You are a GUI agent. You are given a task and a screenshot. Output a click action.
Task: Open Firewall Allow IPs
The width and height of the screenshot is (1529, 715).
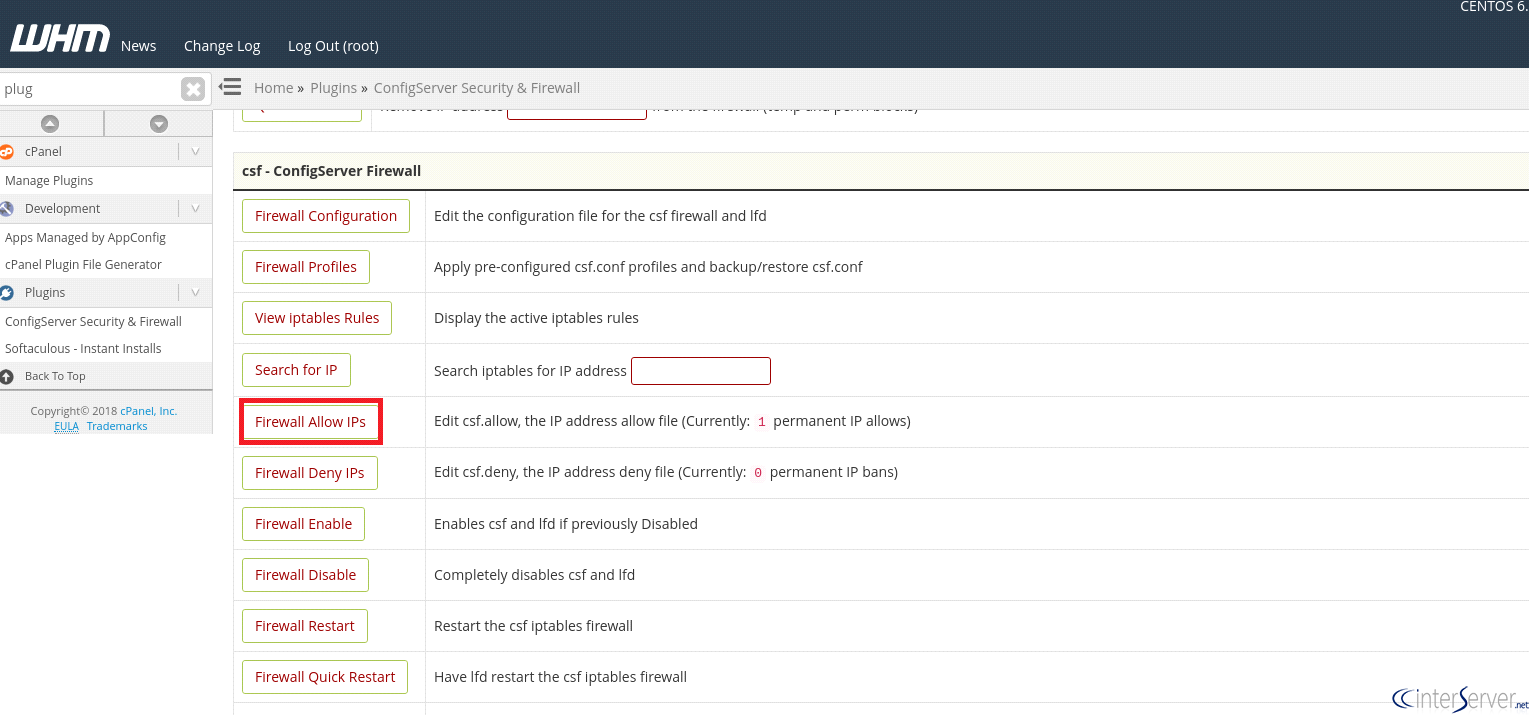(310, 422)
